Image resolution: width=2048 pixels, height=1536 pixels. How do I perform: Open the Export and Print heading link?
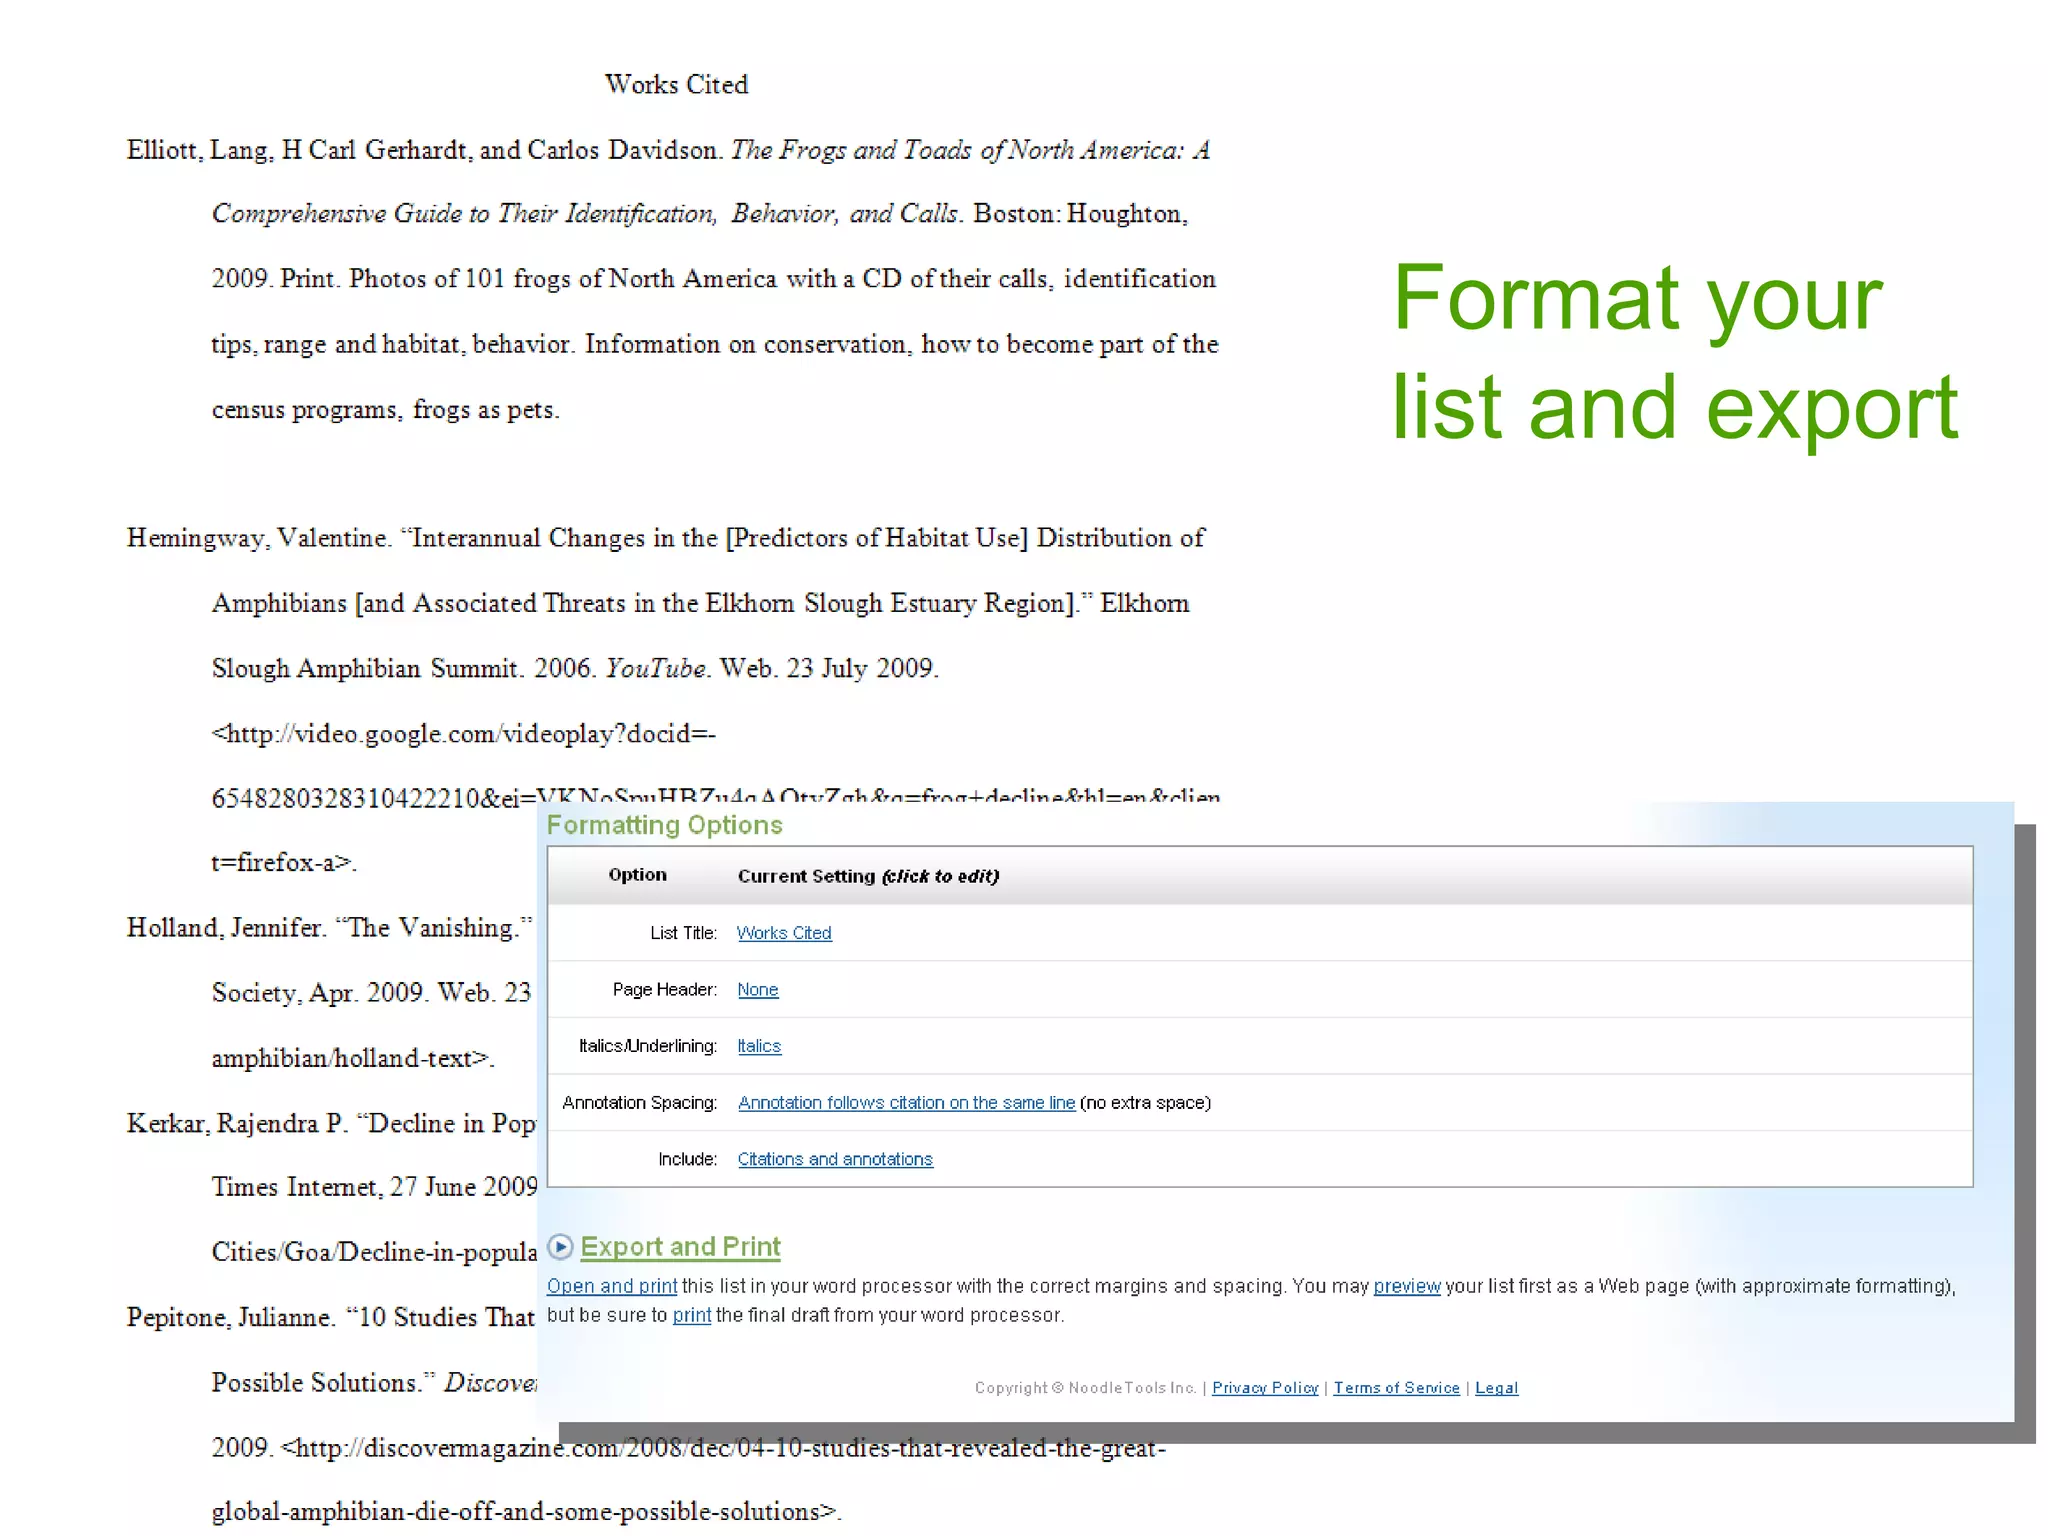680,1247
